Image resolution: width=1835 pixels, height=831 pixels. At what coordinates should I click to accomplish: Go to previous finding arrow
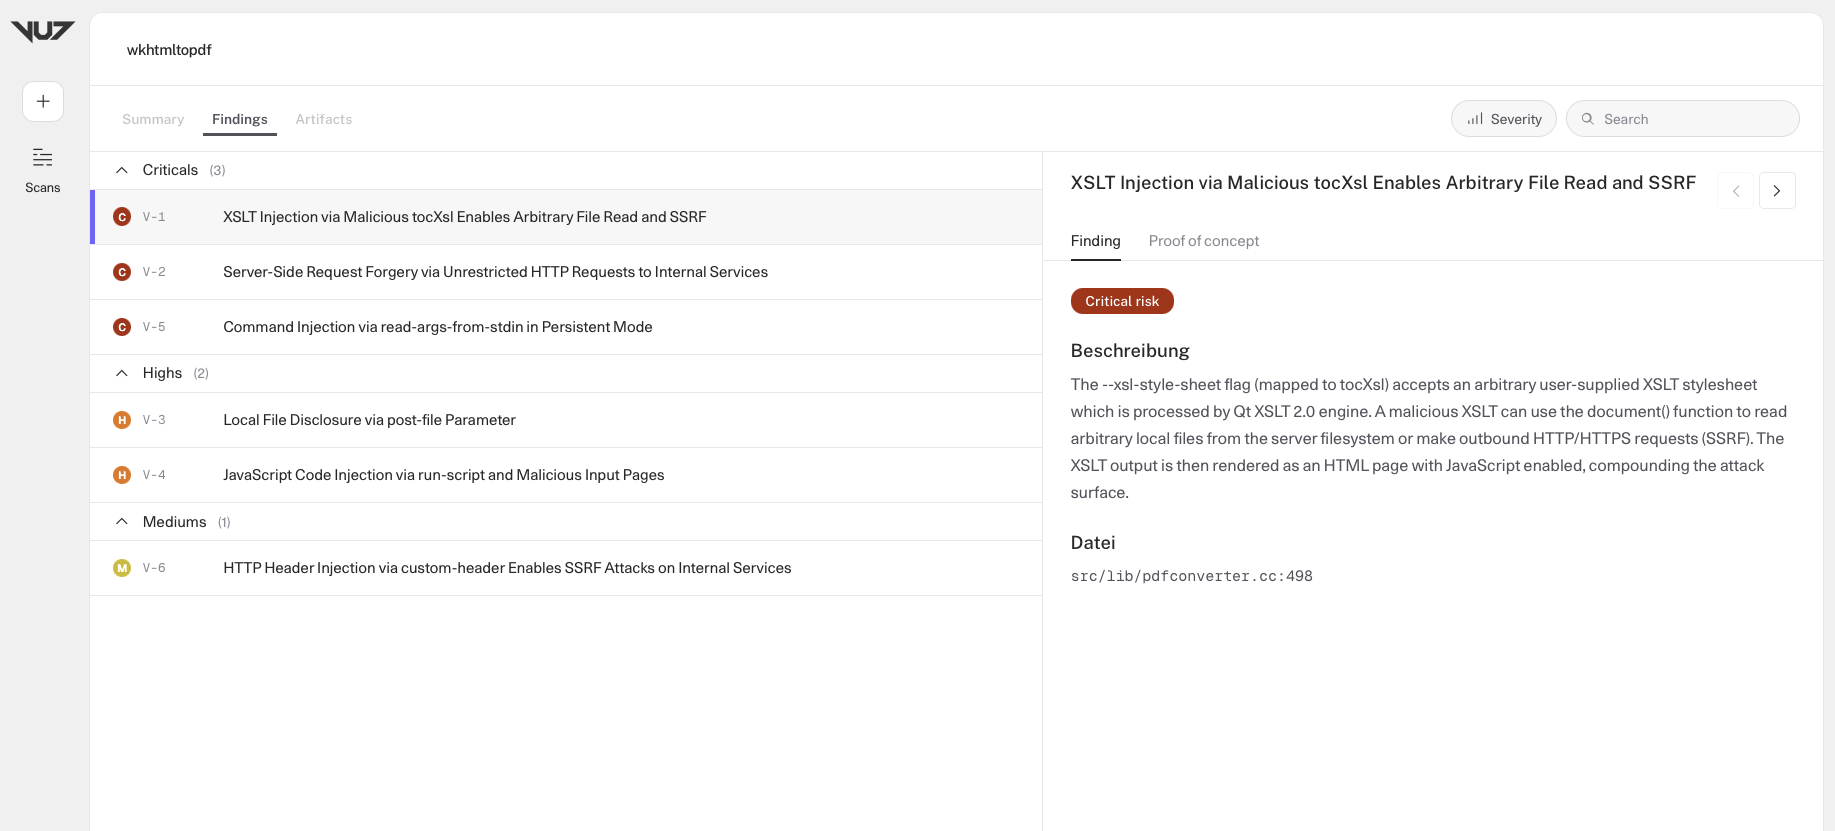(x=1736, y=191)
